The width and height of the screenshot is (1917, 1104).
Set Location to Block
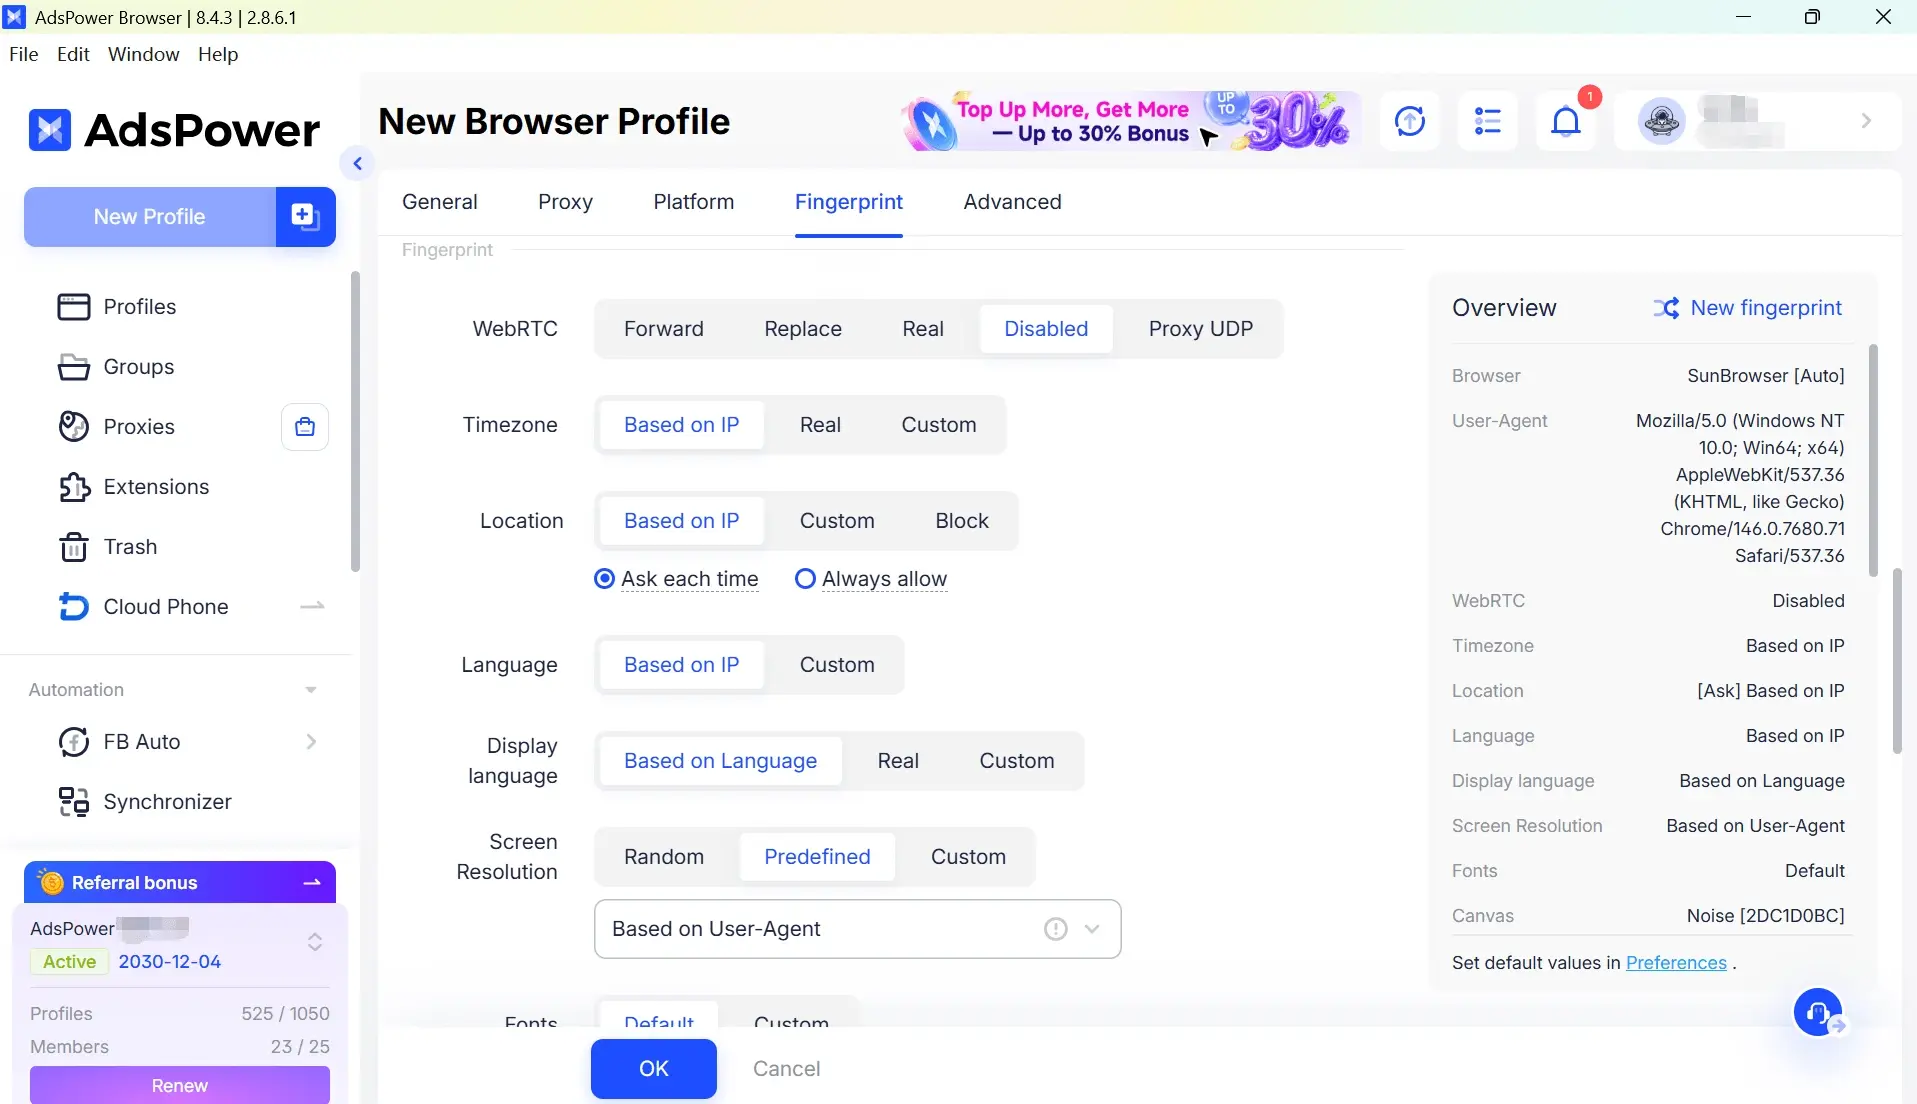[x=962, y=521]
